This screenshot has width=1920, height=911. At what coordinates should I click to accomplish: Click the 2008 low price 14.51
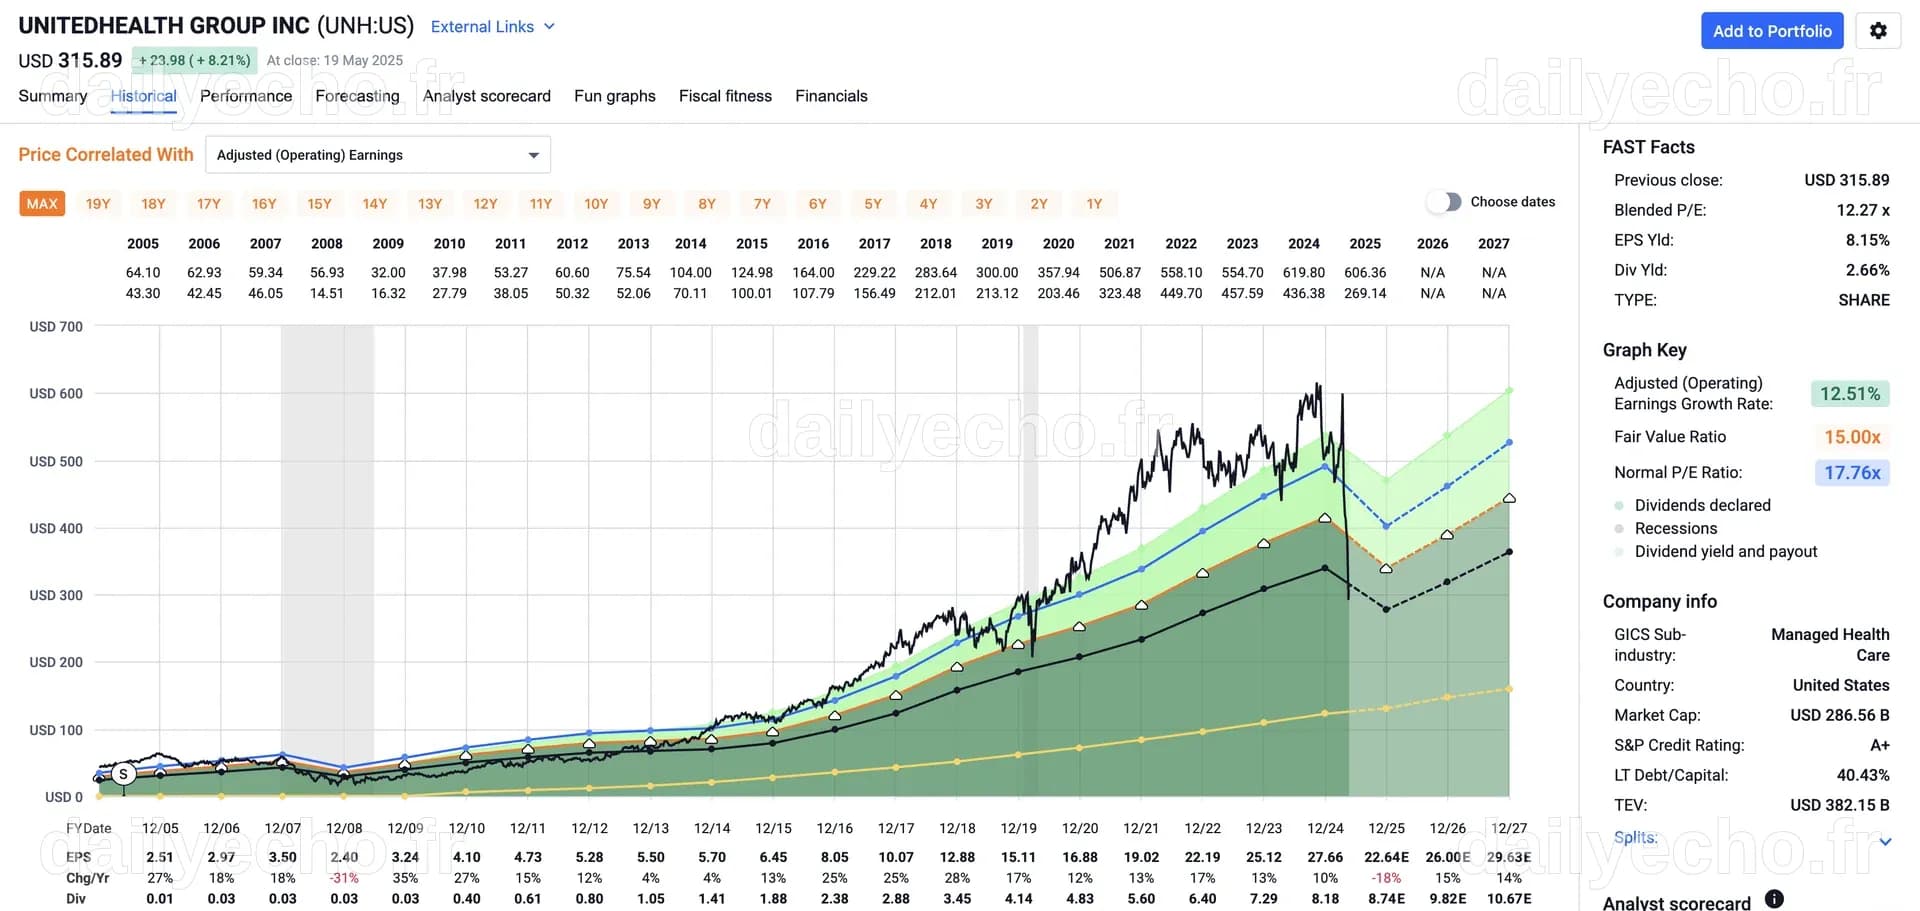click(x=327, y=294)
